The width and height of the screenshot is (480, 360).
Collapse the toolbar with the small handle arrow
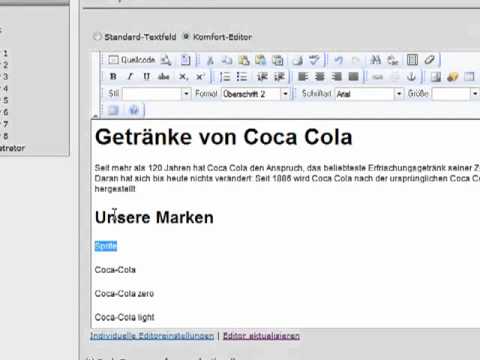coord(95,116)
